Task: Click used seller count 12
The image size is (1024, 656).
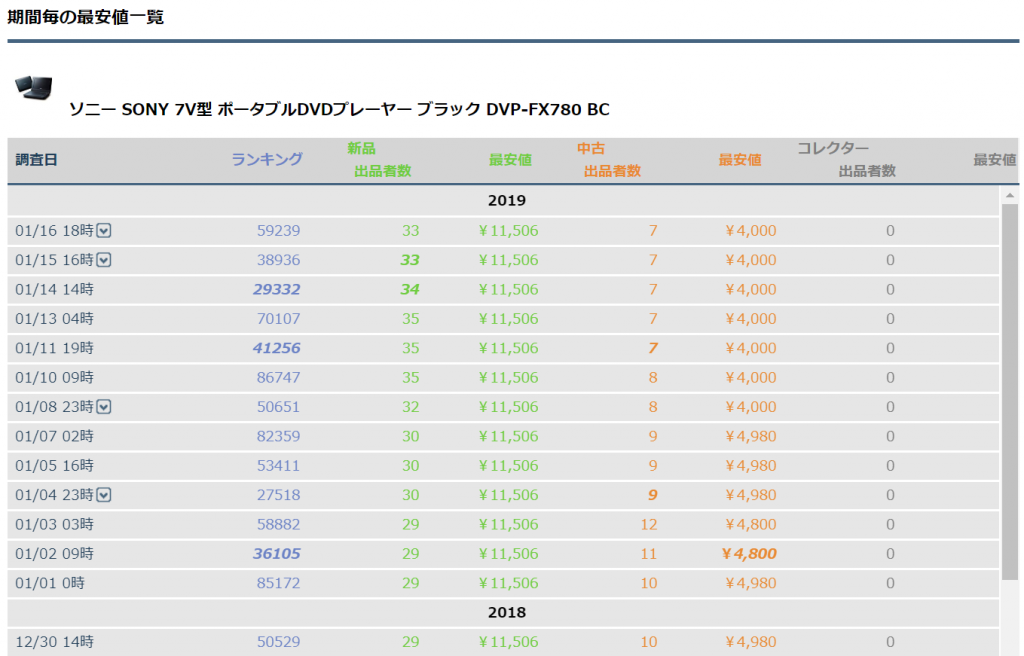Action: 649,525
